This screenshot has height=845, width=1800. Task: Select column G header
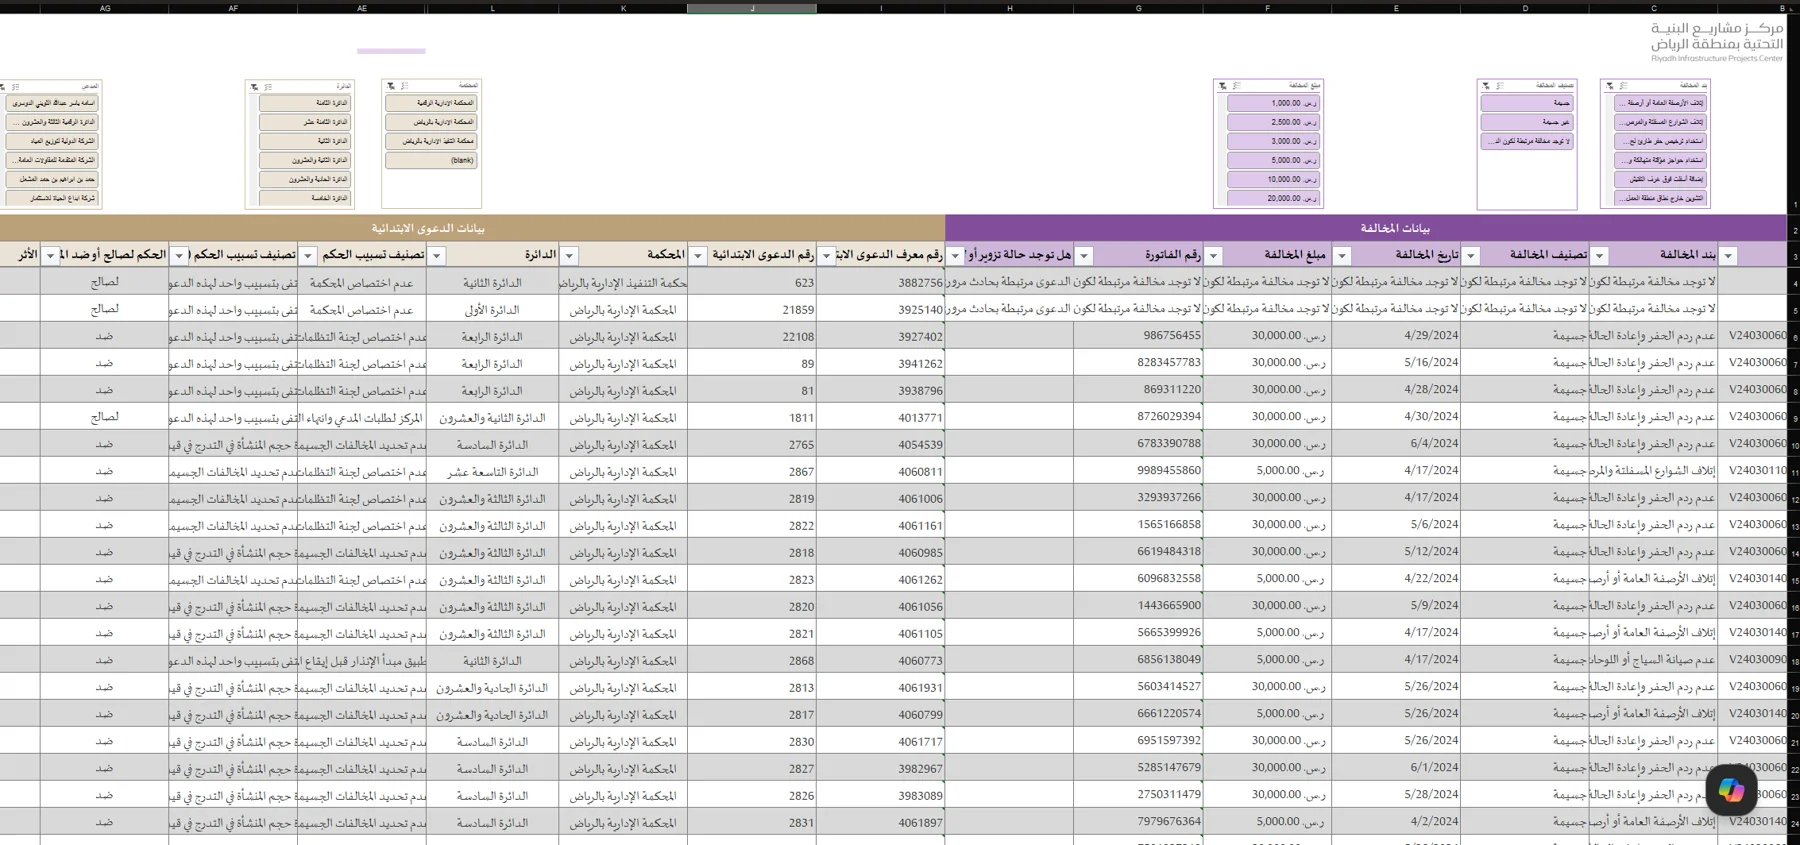pyautogui.click(x=1138, y=8)
